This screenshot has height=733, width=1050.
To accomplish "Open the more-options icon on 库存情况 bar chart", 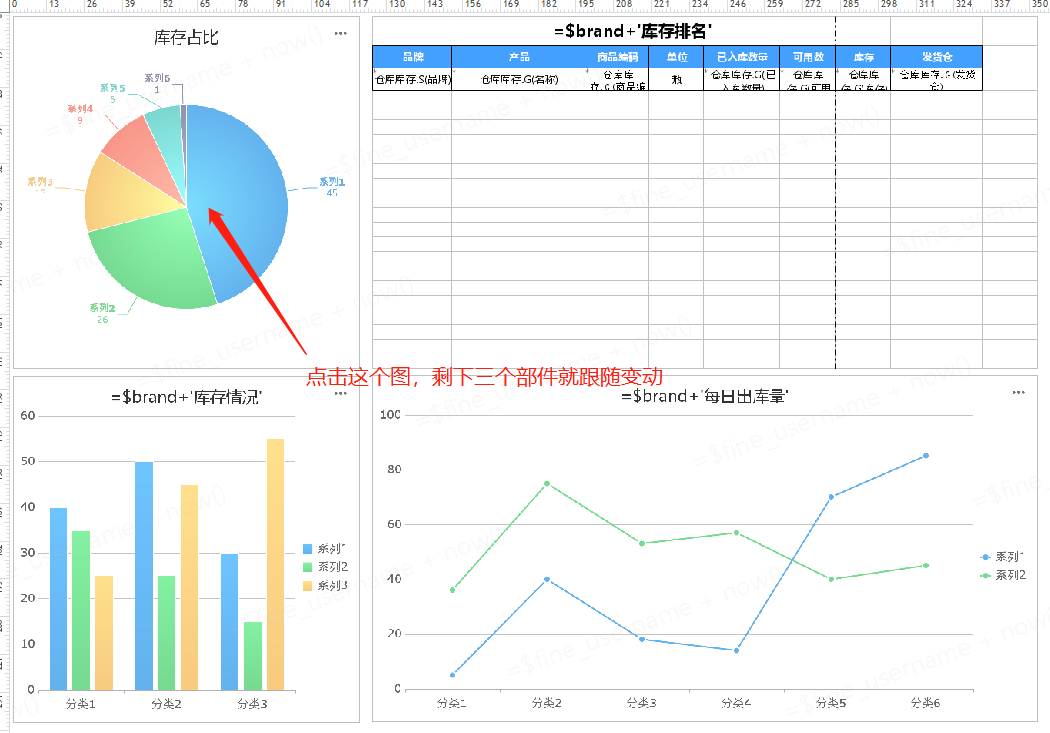I will [341, 394].
